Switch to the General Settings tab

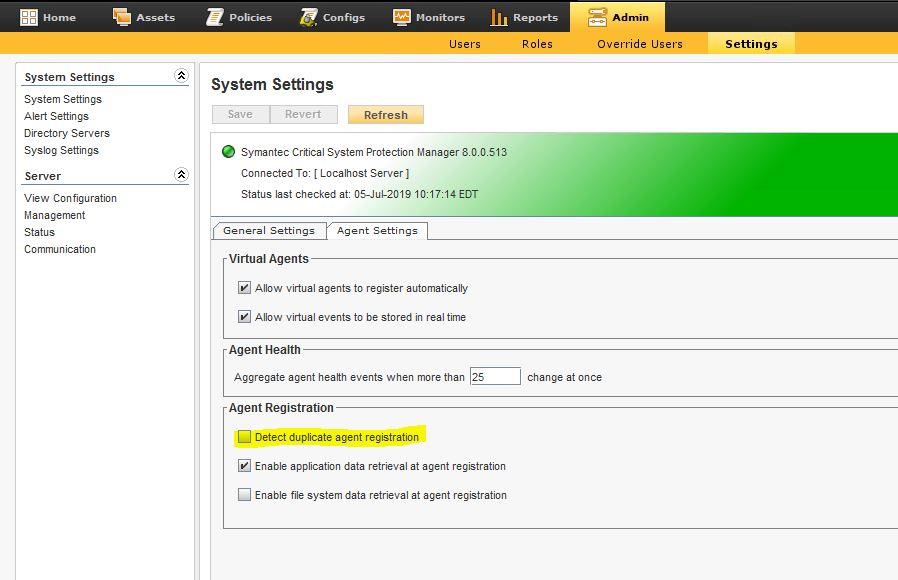pos(268,231)
